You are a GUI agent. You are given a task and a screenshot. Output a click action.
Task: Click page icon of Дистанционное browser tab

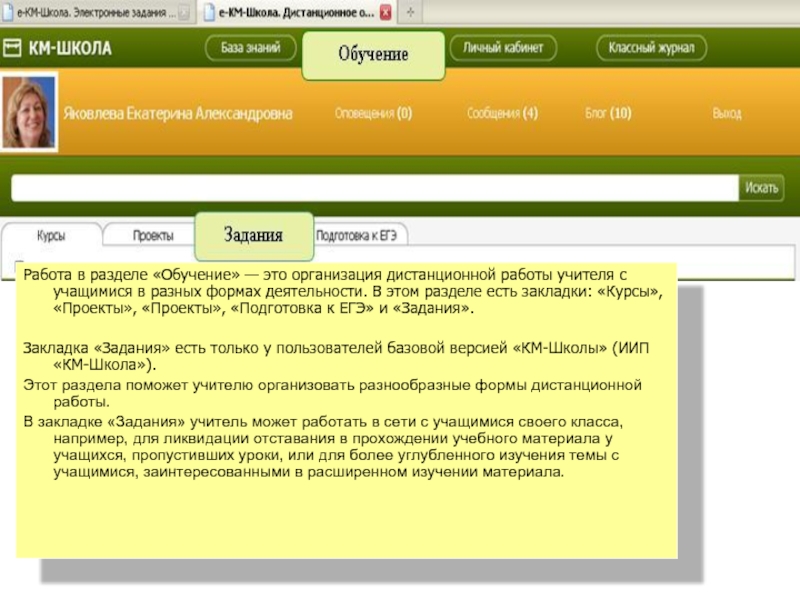point(209,12)
